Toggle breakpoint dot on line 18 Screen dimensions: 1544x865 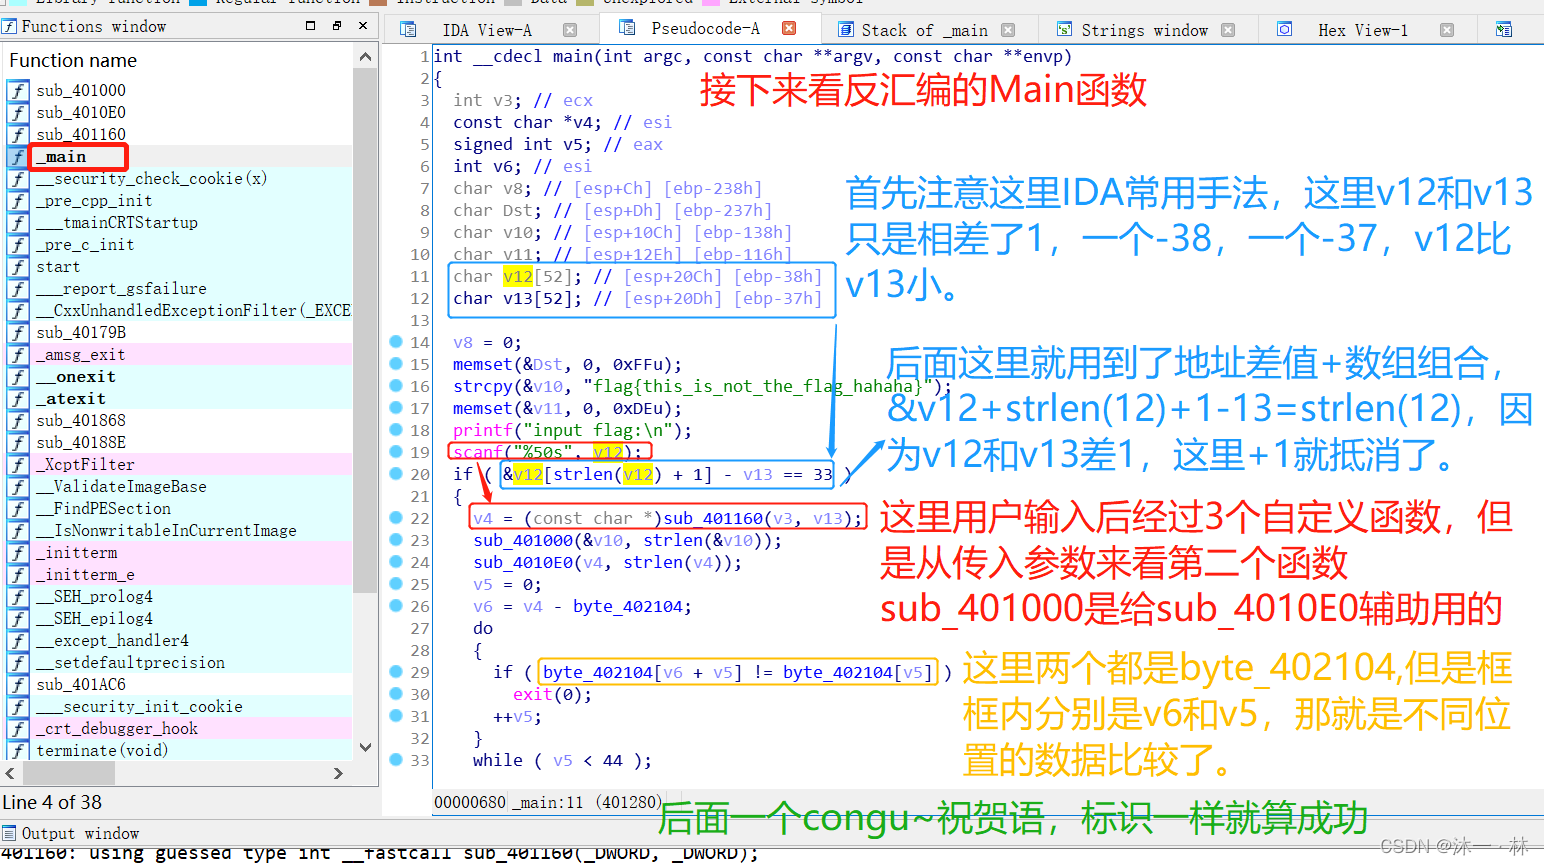(396, 430)
